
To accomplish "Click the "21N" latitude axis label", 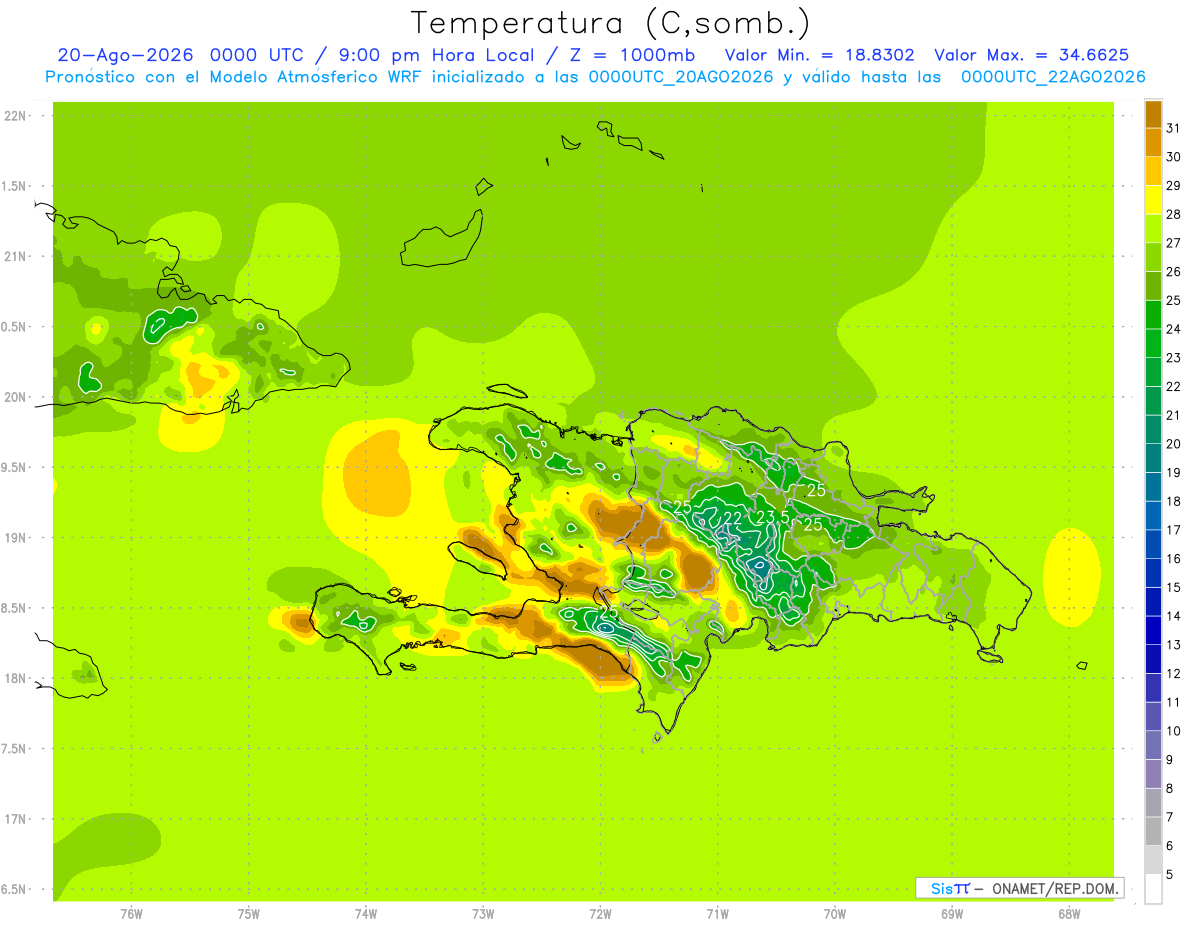I will 16,256.
